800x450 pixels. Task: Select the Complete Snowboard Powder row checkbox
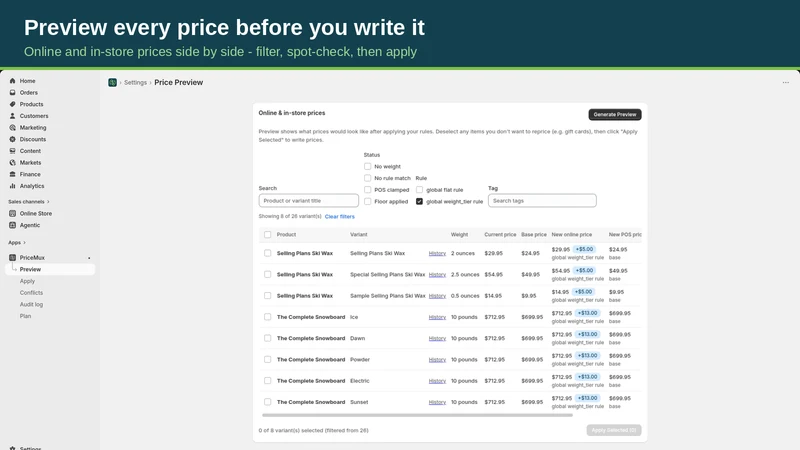(267, 360)
